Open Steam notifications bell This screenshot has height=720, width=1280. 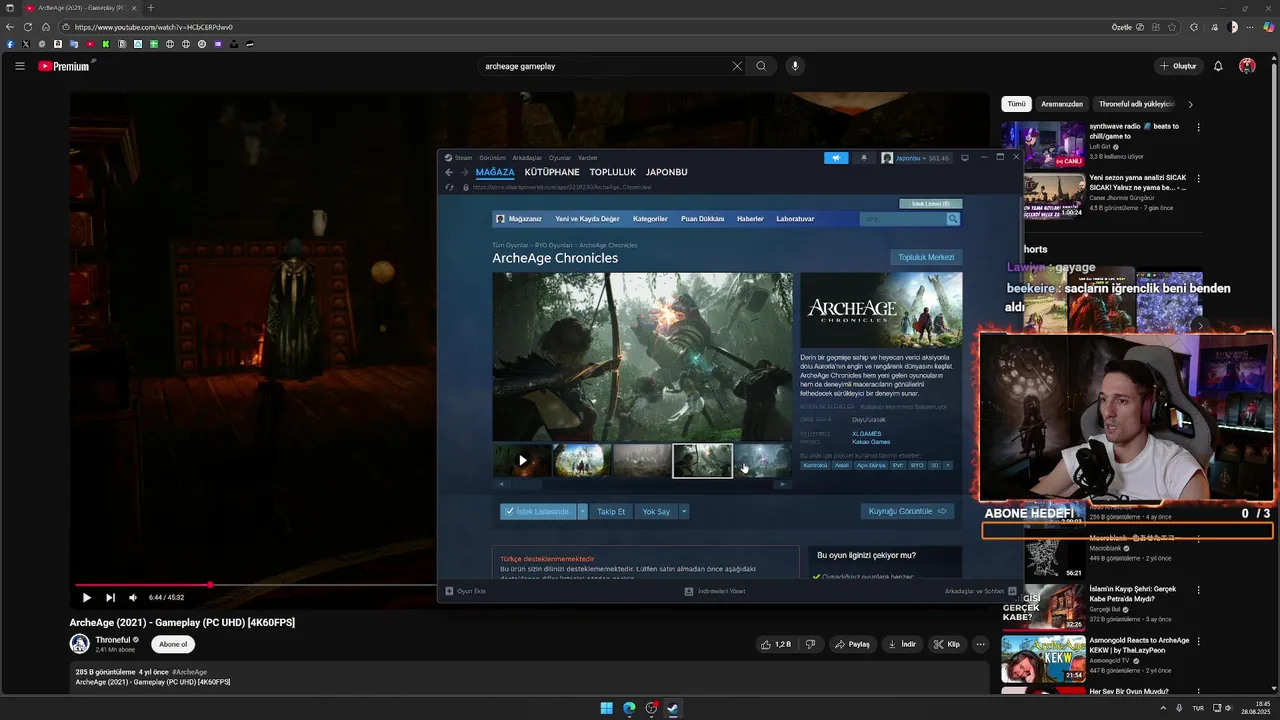pos(864,157)
